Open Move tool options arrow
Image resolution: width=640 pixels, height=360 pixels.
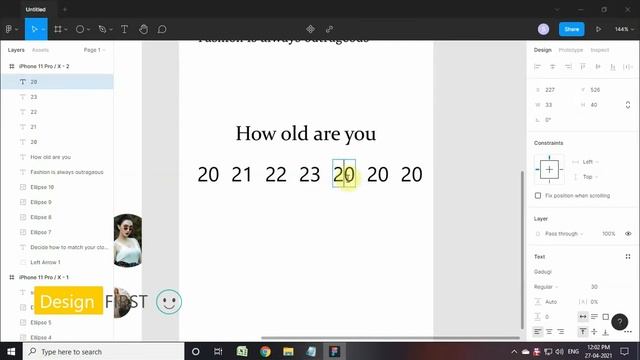click(43, 29)
